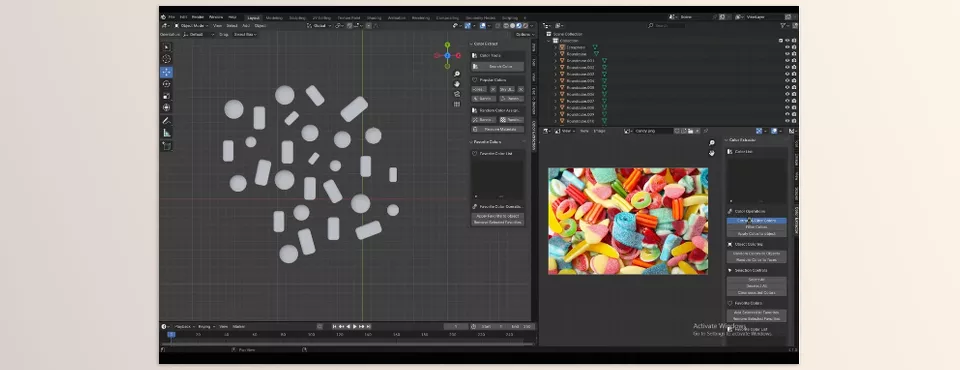The width and height of the screenshot is (960, 370).
Task: Play the timeline animation forward
Action: pyautogui.click(x=354, y=327)
